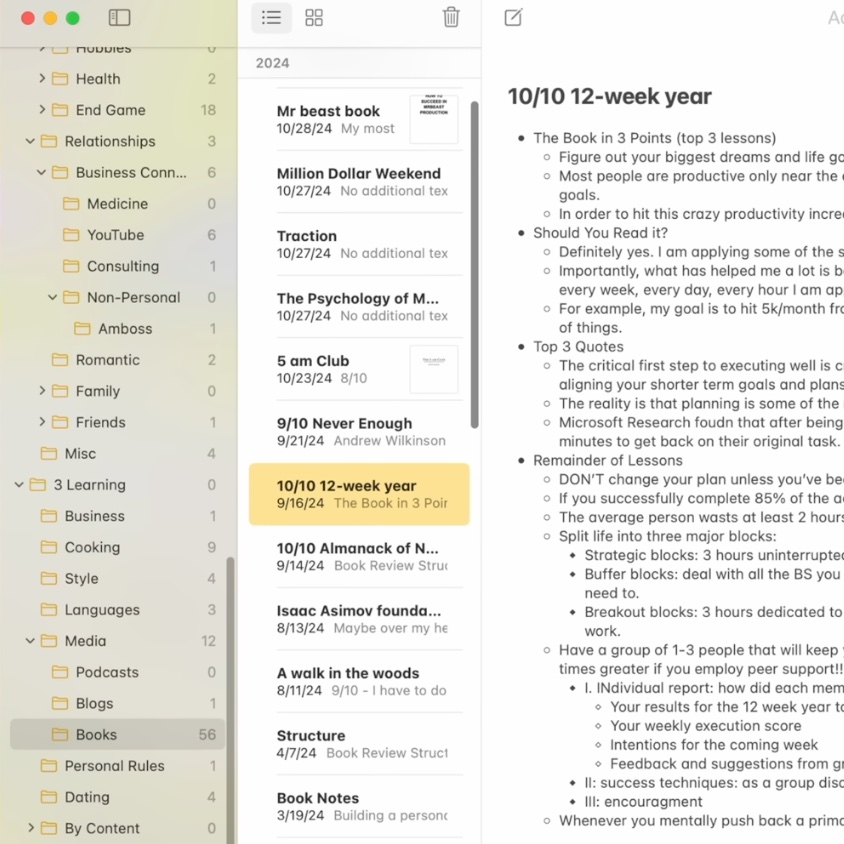Click the 2024 section header
844x844 pixels.
272,63
